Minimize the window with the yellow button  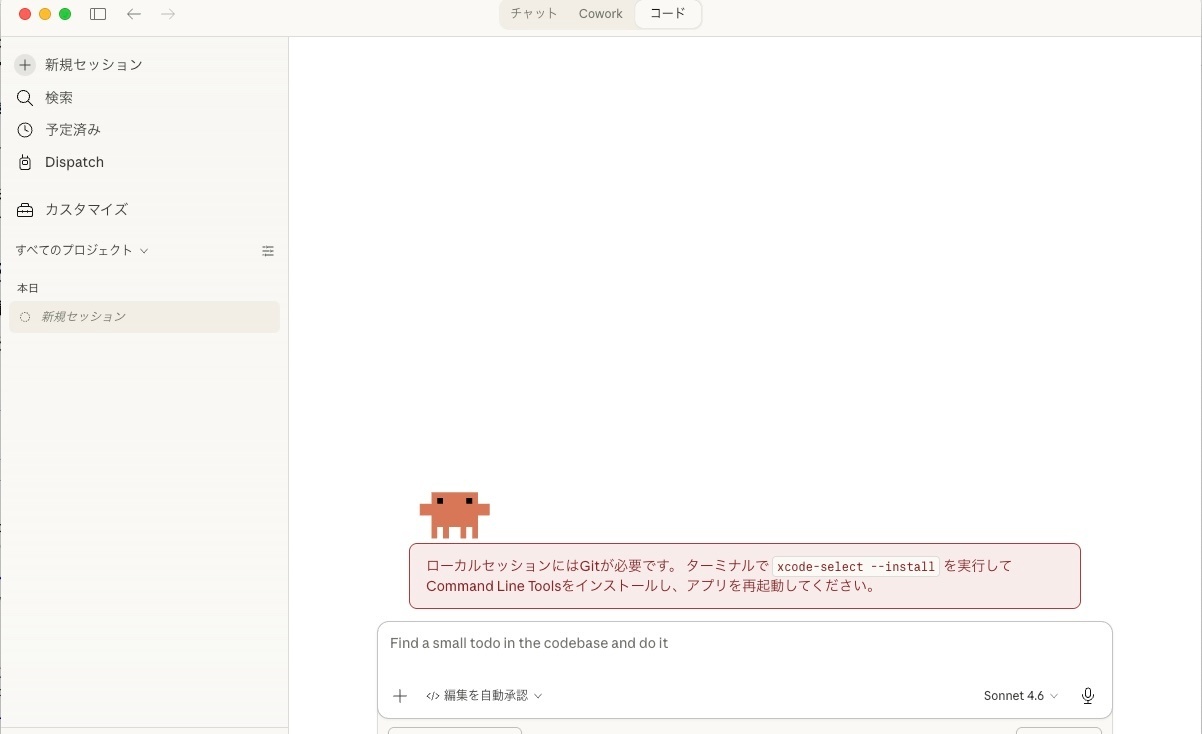click(x=45, y=14)
